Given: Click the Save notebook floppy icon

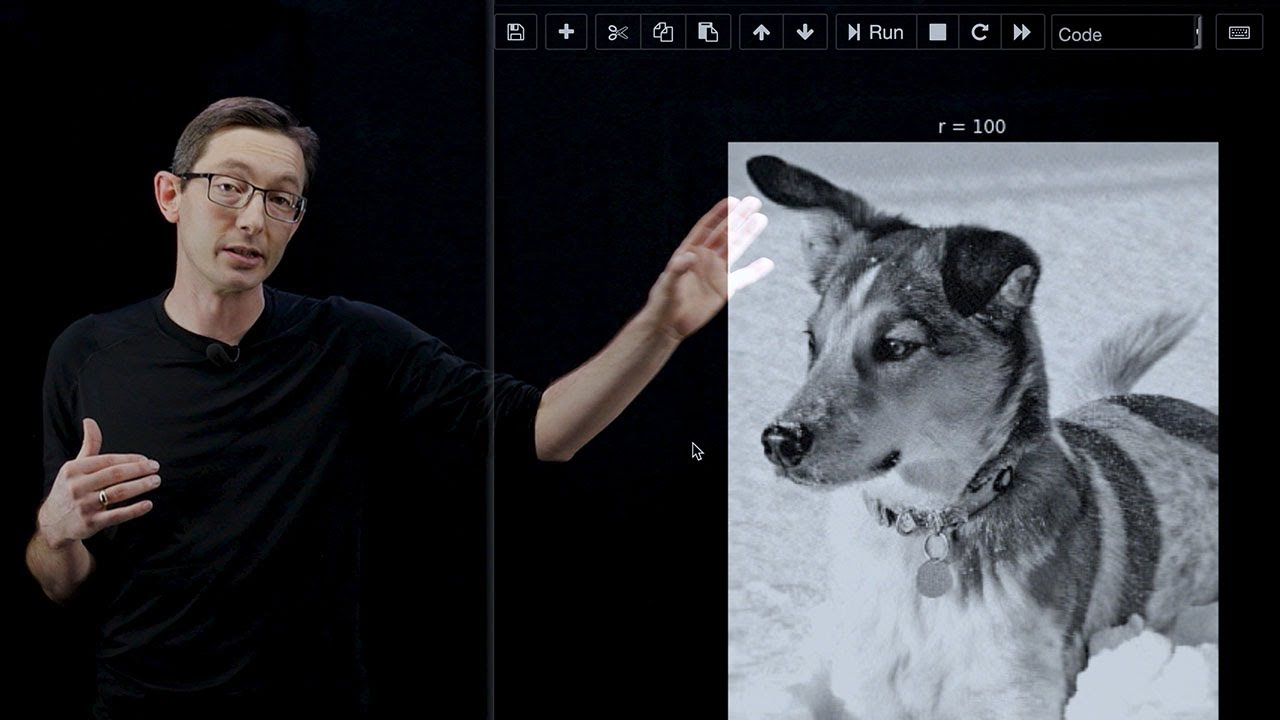Looking at the screenshot, I should point(516,32).
